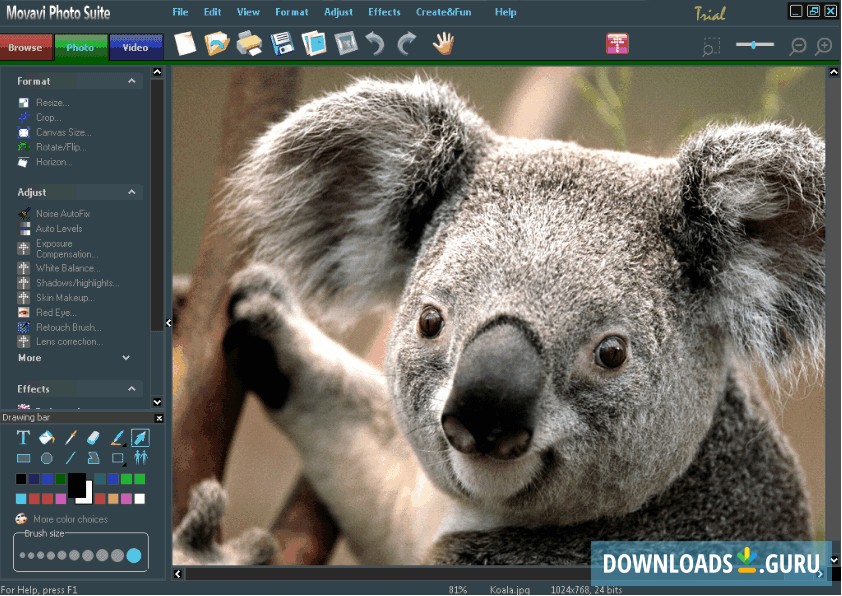Screen dimensions: 842x596
Task: Select the Text tool in the Drawing bar
Action: [x=23, y=437]
